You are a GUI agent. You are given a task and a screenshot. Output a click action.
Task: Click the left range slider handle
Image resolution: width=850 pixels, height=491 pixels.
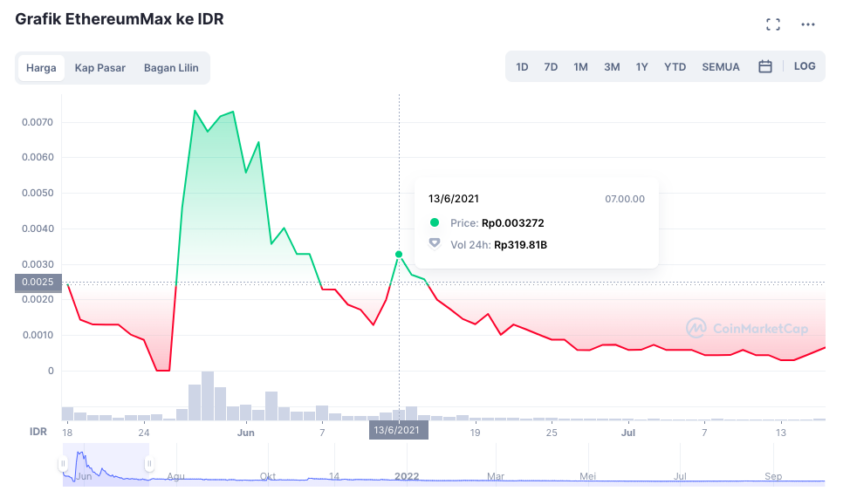pyautogui.click(x=63, y=463)
